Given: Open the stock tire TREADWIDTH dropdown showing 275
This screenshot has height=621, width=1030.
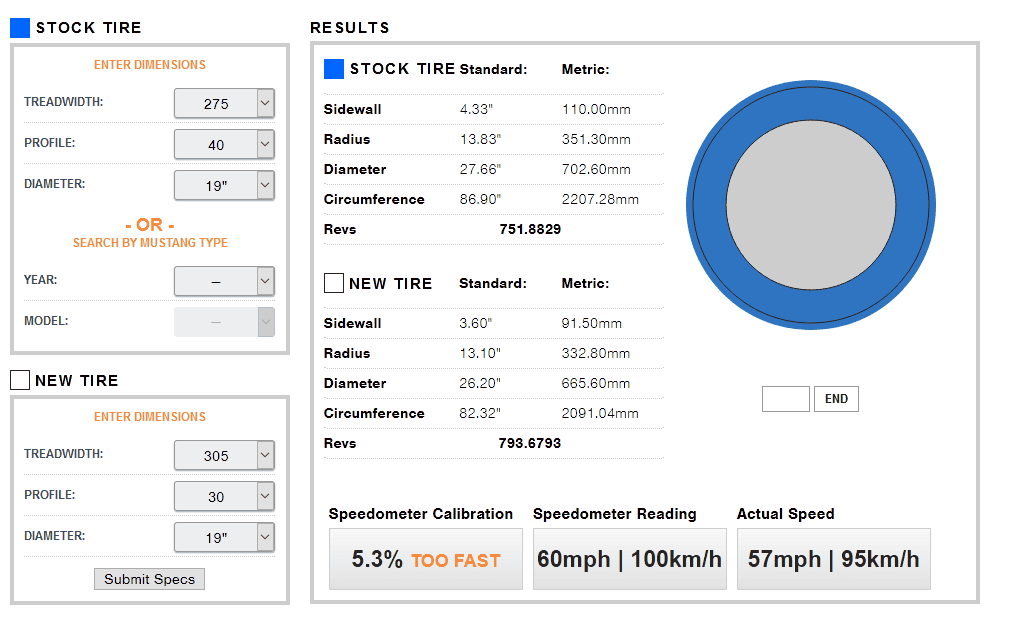Looking at the screenshot, I should (224, 103).
